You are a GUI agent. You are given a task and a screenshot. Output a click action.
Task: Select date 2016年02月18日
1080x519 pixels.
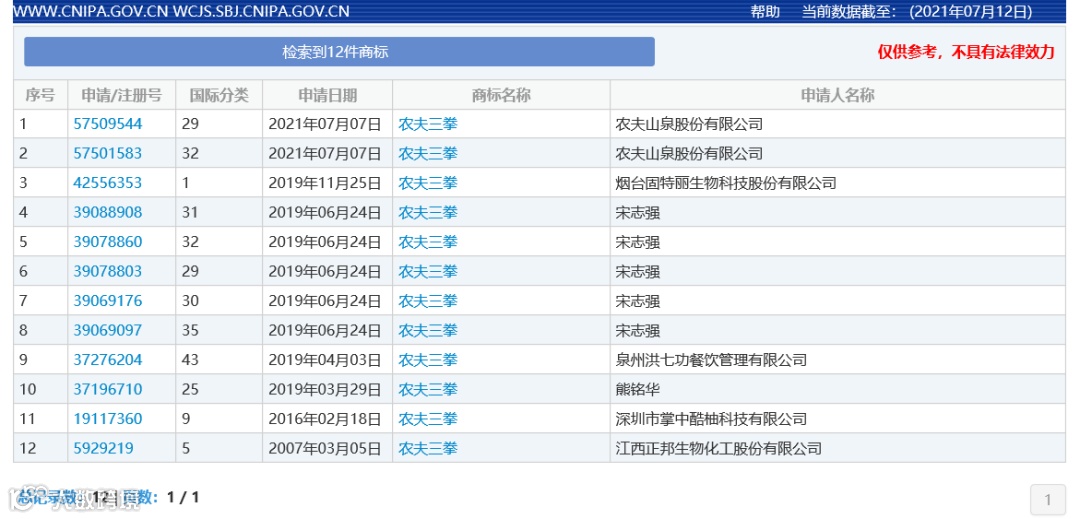coord(324,419)
